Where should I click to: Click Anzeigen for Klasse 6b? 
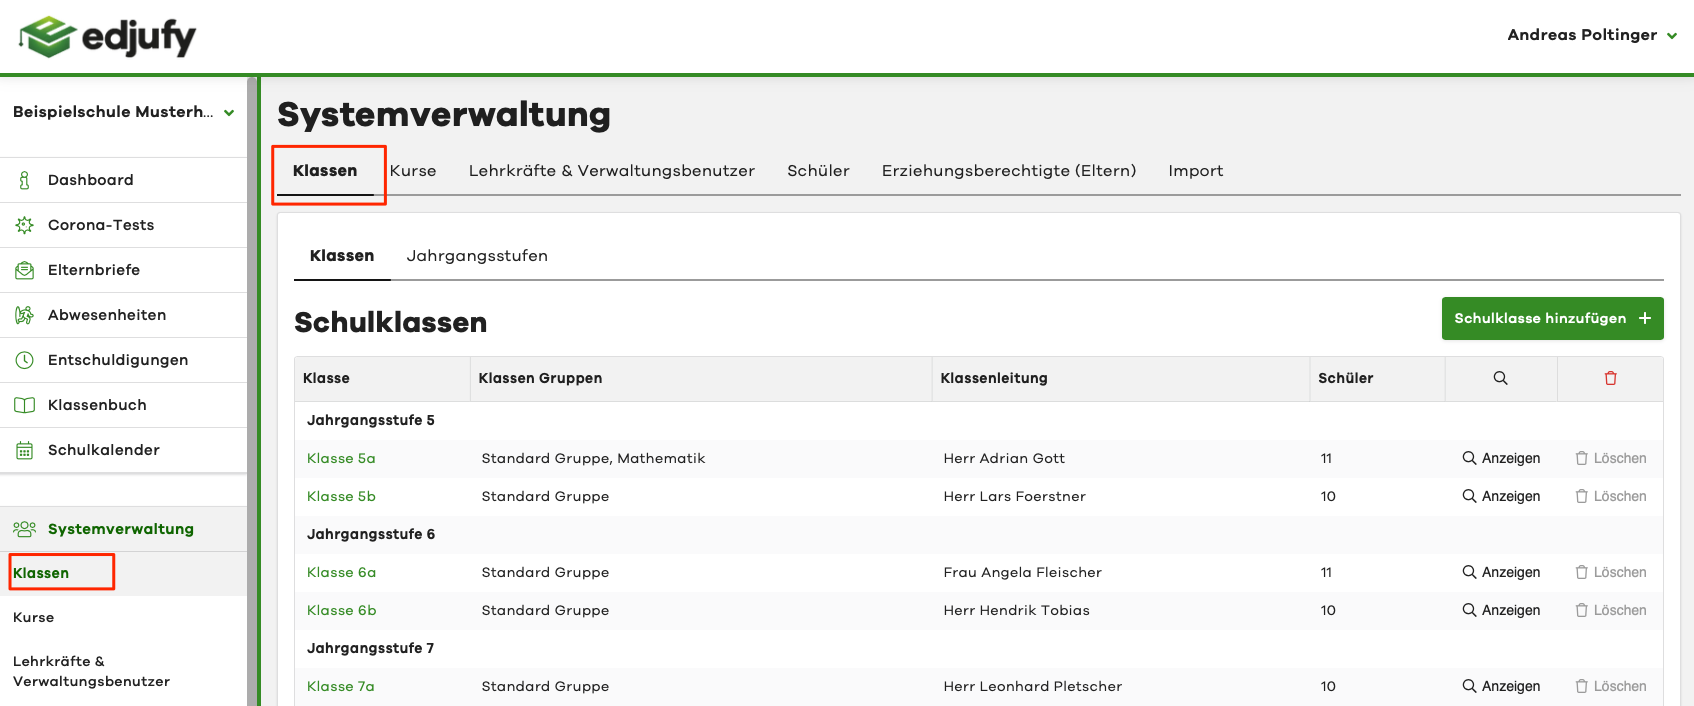(x=1501, y=610)
